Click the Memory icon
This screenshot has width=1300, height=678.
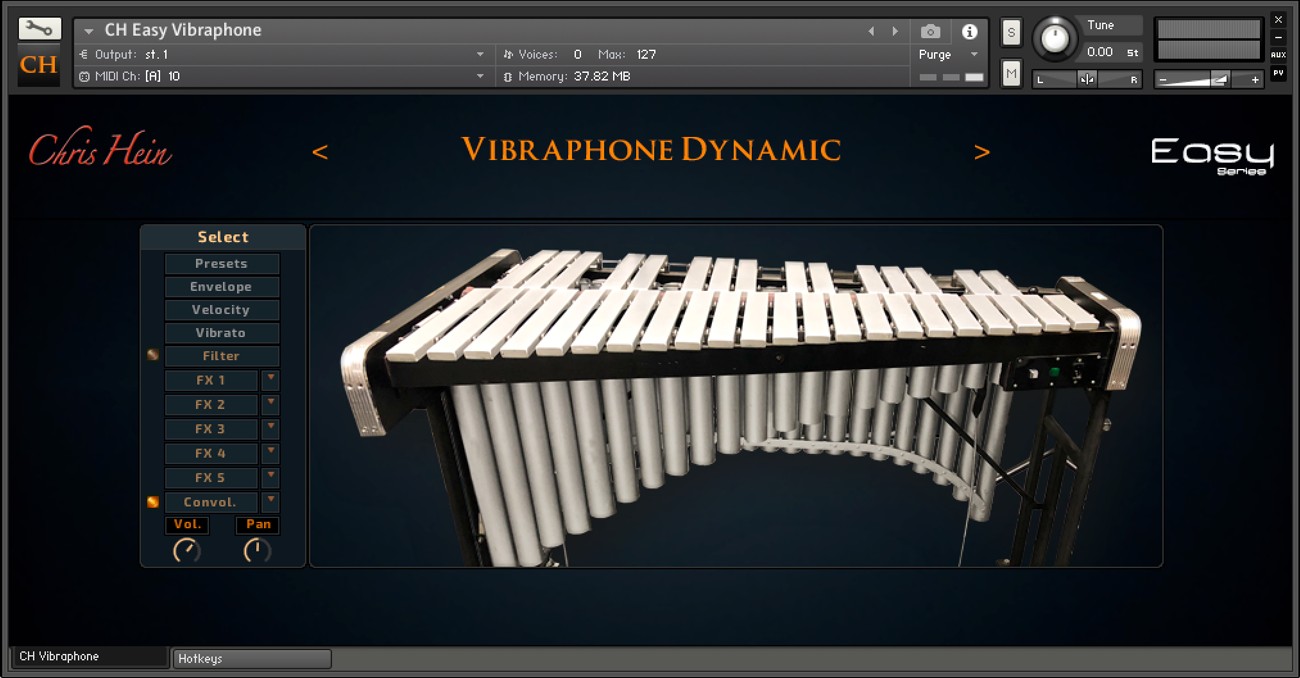pyautogui.click(x=508, y=76)
